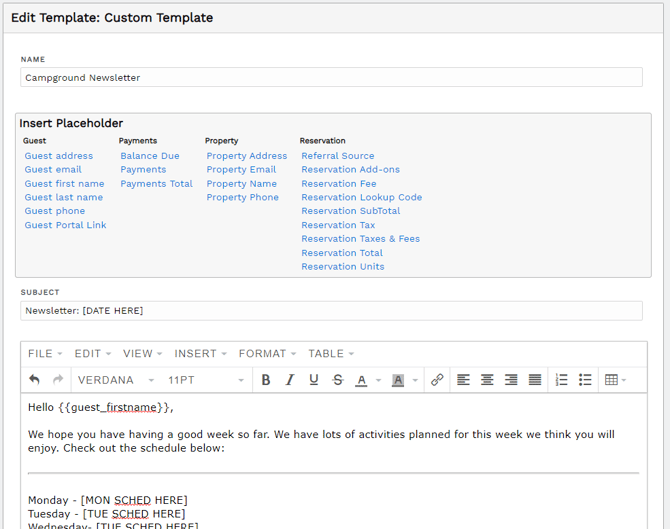Click the paragraph starting 'We hope you'
670x529 pixels.
click(321, 441)
